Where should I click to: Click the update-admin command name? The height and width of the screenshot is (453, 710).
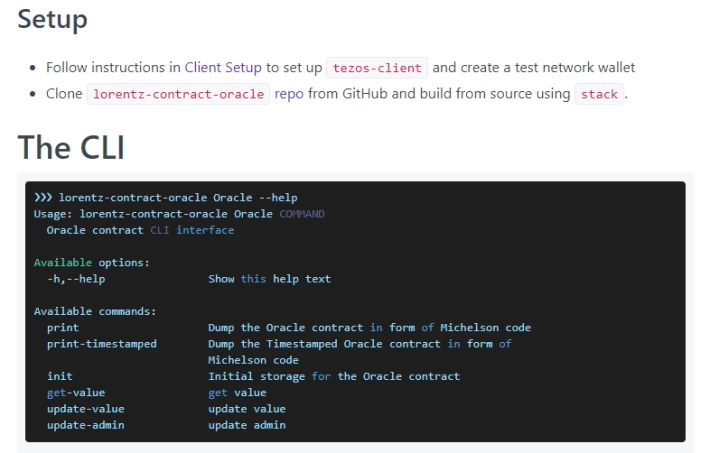[x=86, y=425]
